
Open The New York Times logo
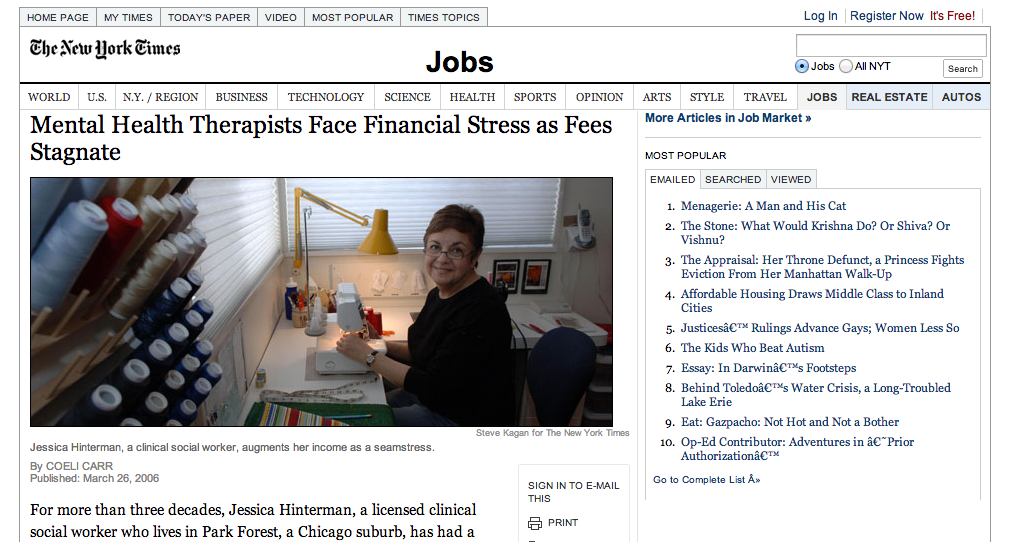click(x=105, y=48)
